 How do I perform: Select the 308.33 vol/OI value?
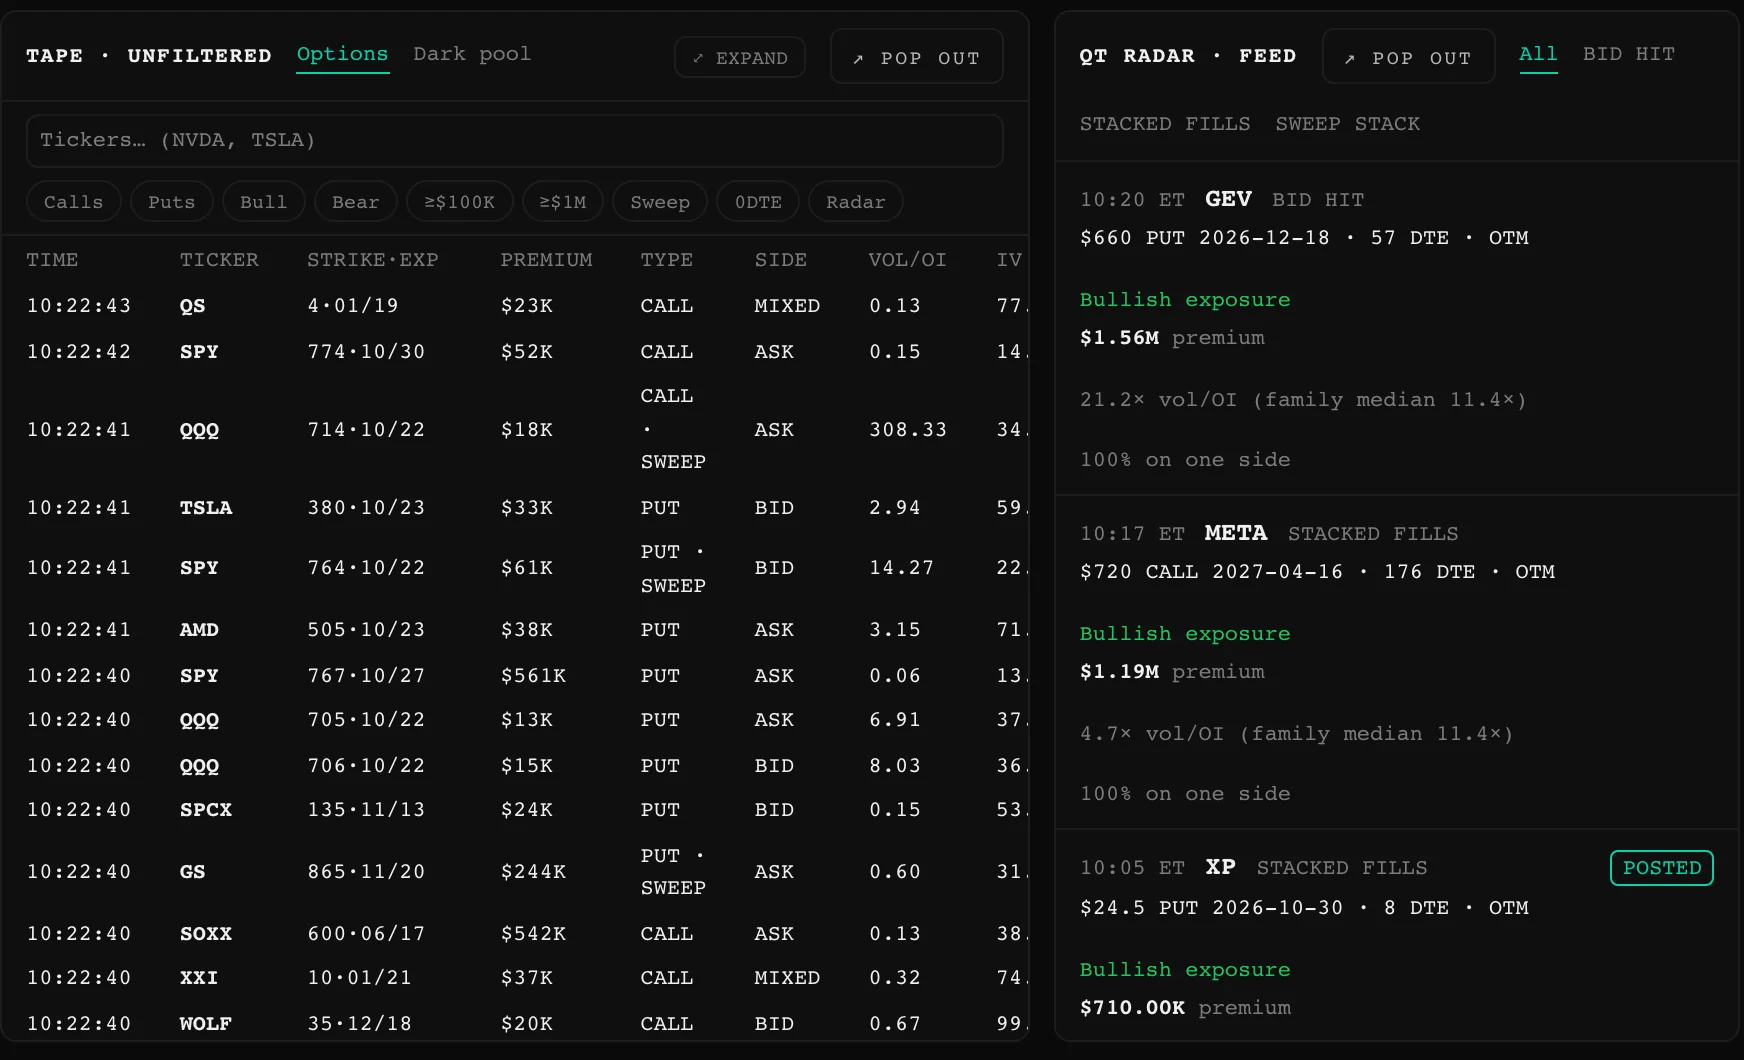point(907,430)
